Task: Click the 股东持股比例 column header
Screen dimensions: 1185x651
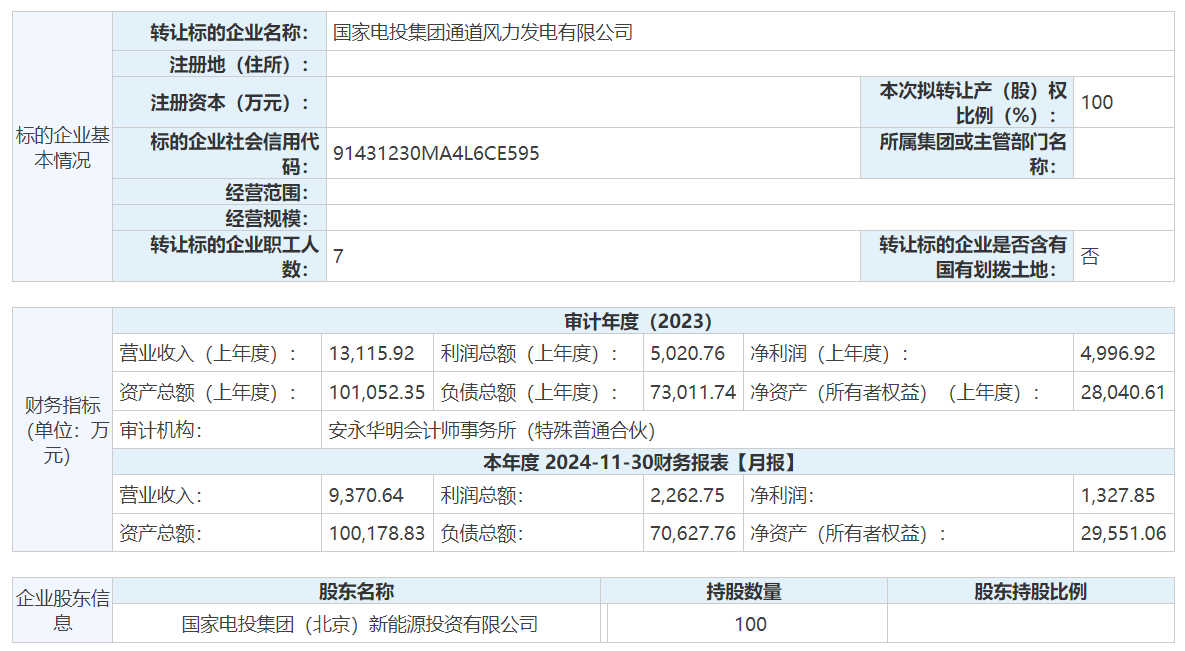Action: tap(1031, 591)
